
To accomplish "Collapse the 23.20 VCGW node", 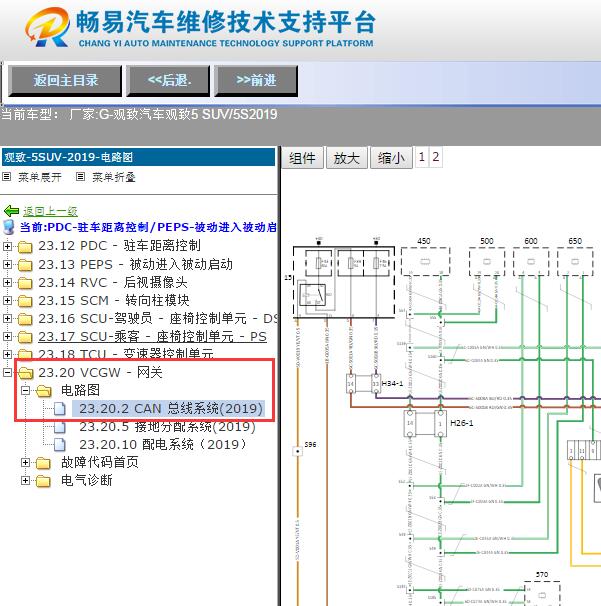I will (7, 373).
